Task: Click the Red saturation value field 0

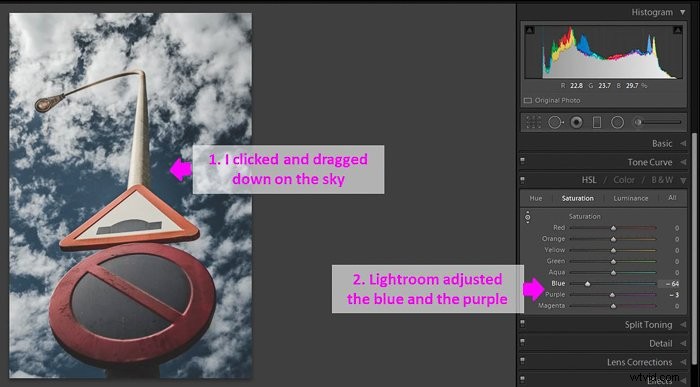Action: 677,228
